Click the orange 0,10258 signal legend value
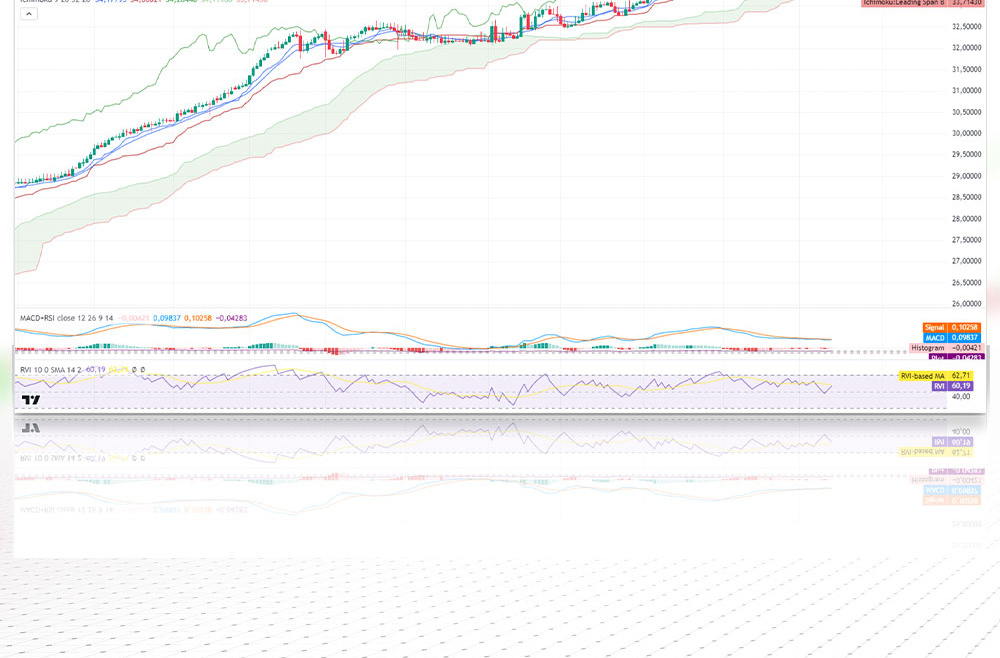 point(200,319)
